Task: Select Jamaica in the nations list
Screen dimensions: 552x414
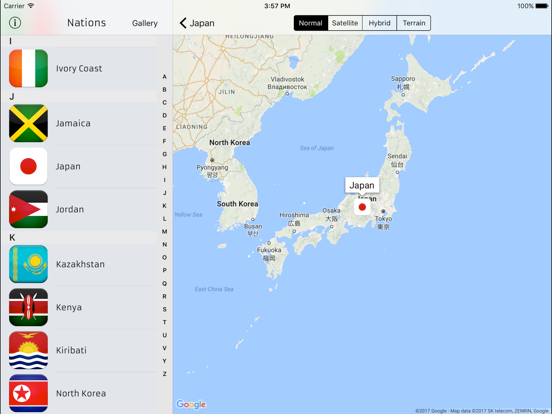Action: [73, 123]
